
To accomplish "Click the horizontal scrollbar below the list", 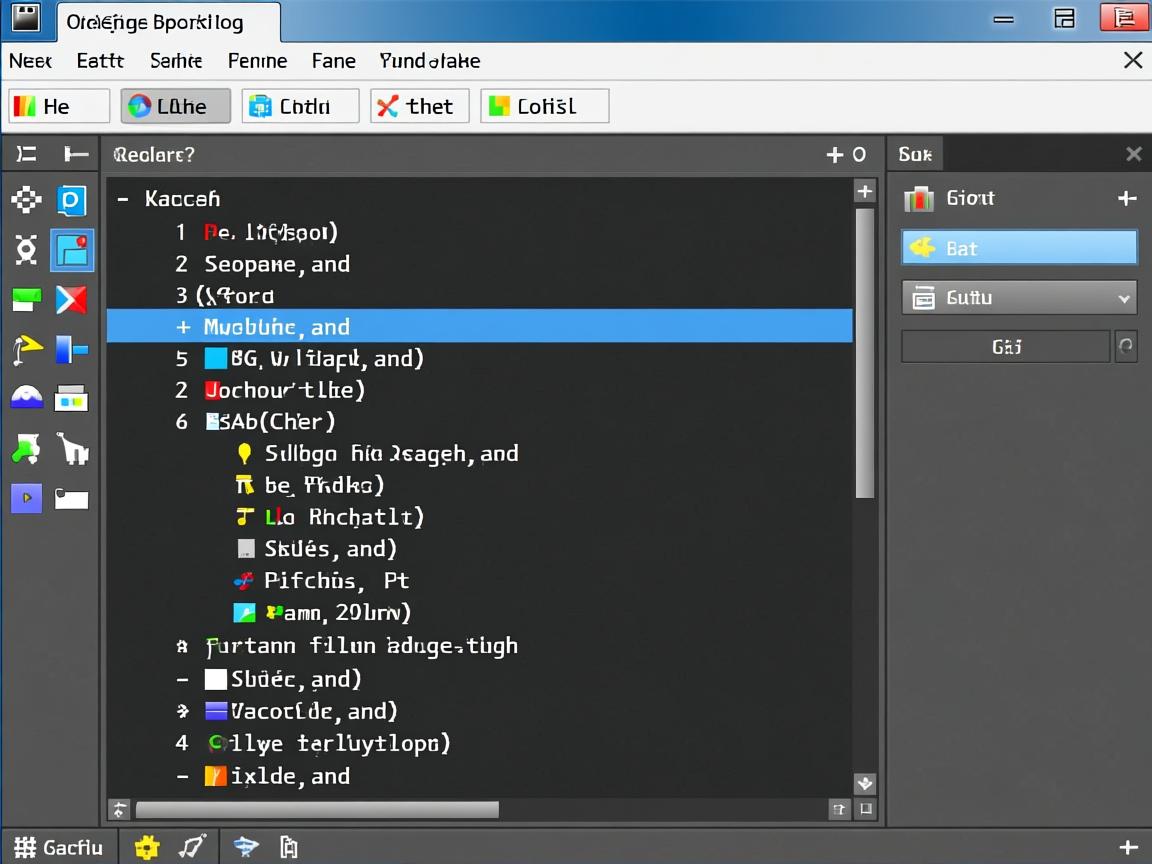I will coord(317,809).
